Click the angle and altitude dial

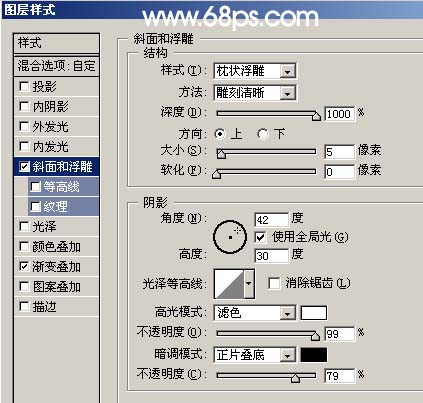click(x=230, y=237)
